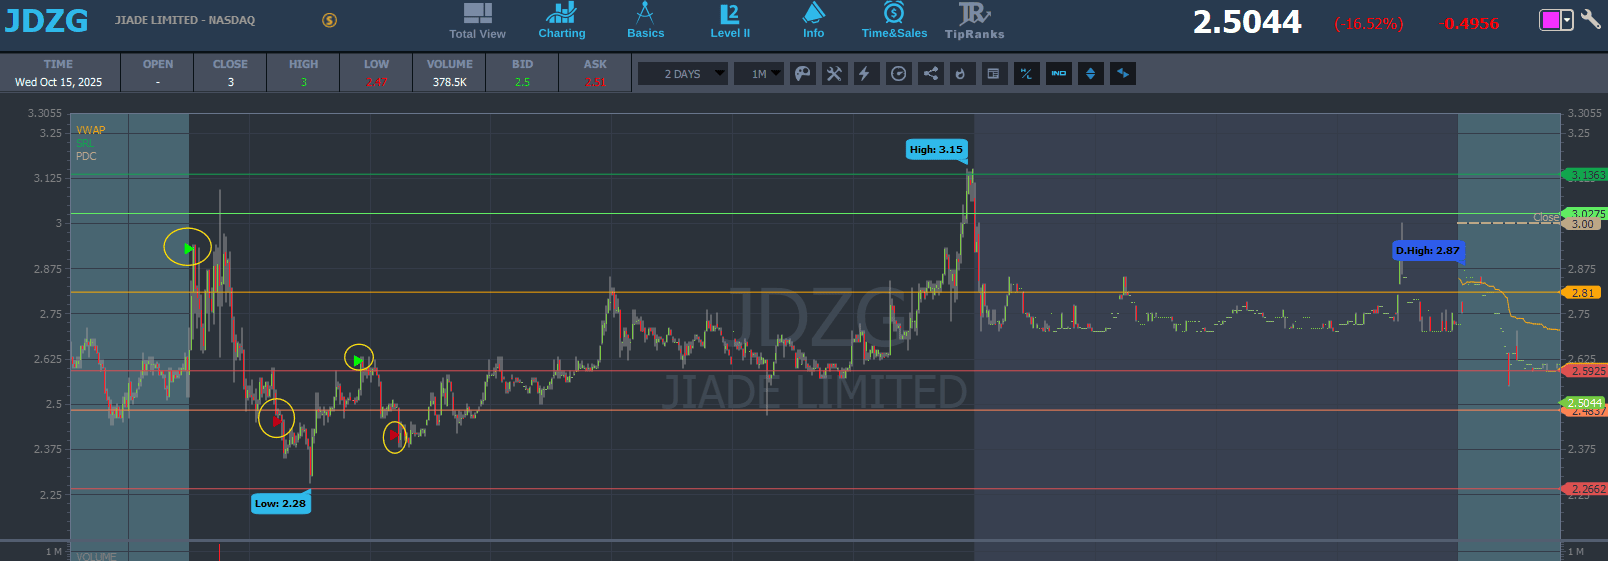Toggle the high/low labels button
Viewport: 1608px width, 561px height.
1026,73
